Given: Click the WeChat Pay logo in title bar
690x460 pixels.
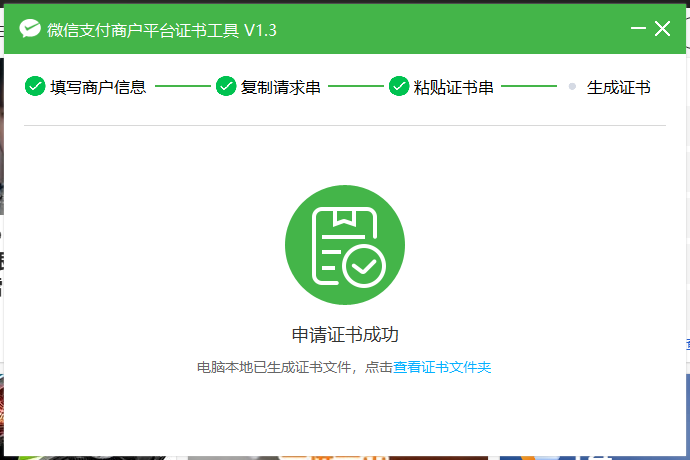Looking at the screenshot, I should [30, 29].
